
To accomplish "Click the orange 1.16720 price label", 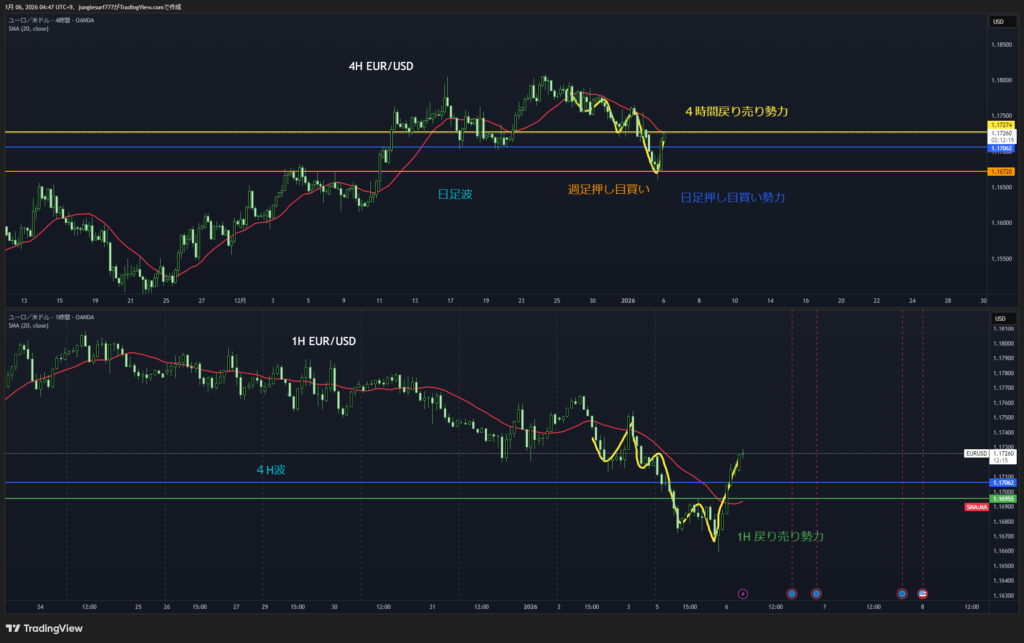I will coord(1002,172).
